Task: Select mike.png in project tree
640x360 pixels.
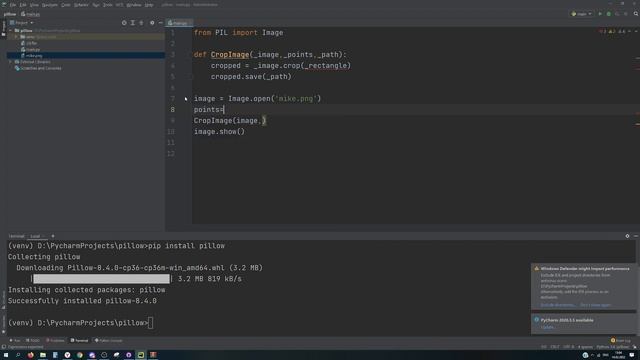Action: pos(34,56)
